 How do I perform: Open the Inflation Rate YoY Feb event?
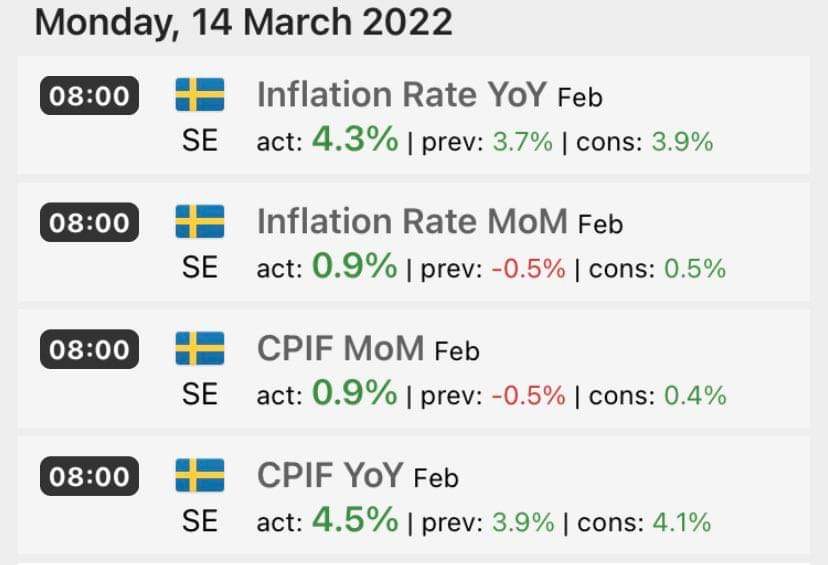(429, 95)
